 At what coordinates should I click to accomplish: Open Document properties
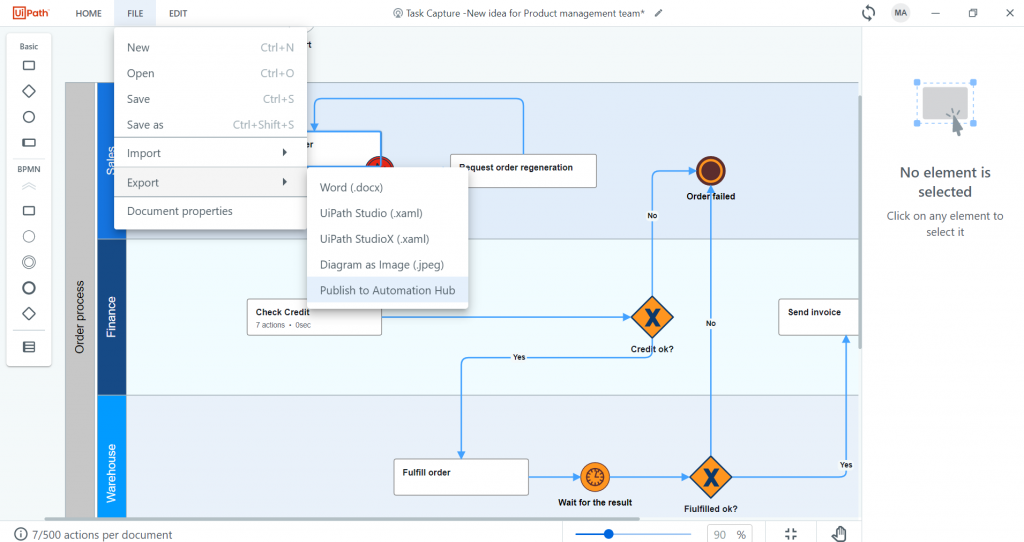click(x=210, y=211)
